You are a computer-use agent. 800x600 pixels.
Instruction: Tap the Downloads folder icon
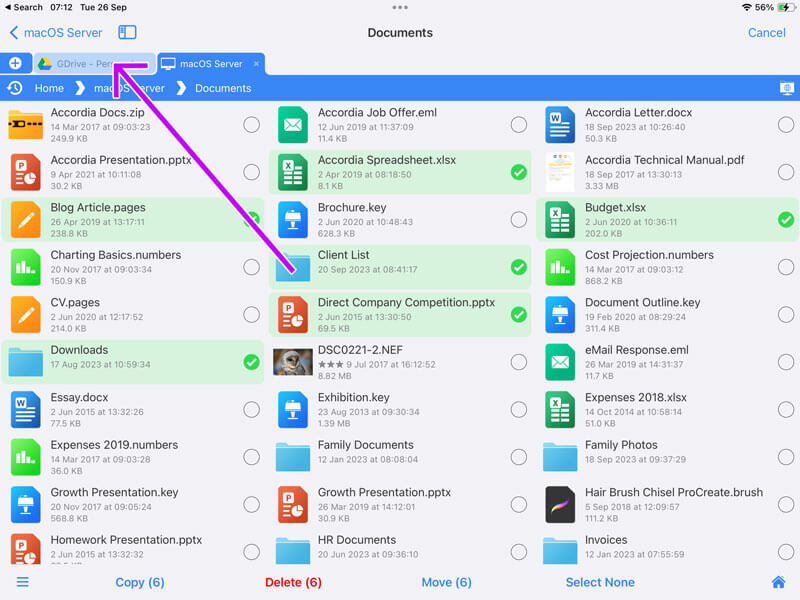click(26, 361)
